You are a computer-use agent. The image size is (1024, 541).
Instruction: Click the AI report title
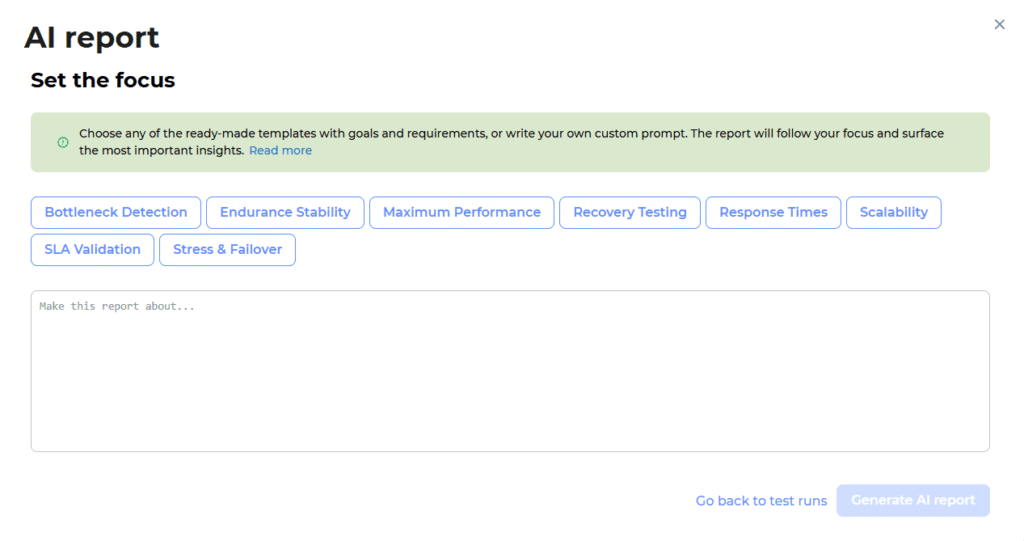(92, 38)
